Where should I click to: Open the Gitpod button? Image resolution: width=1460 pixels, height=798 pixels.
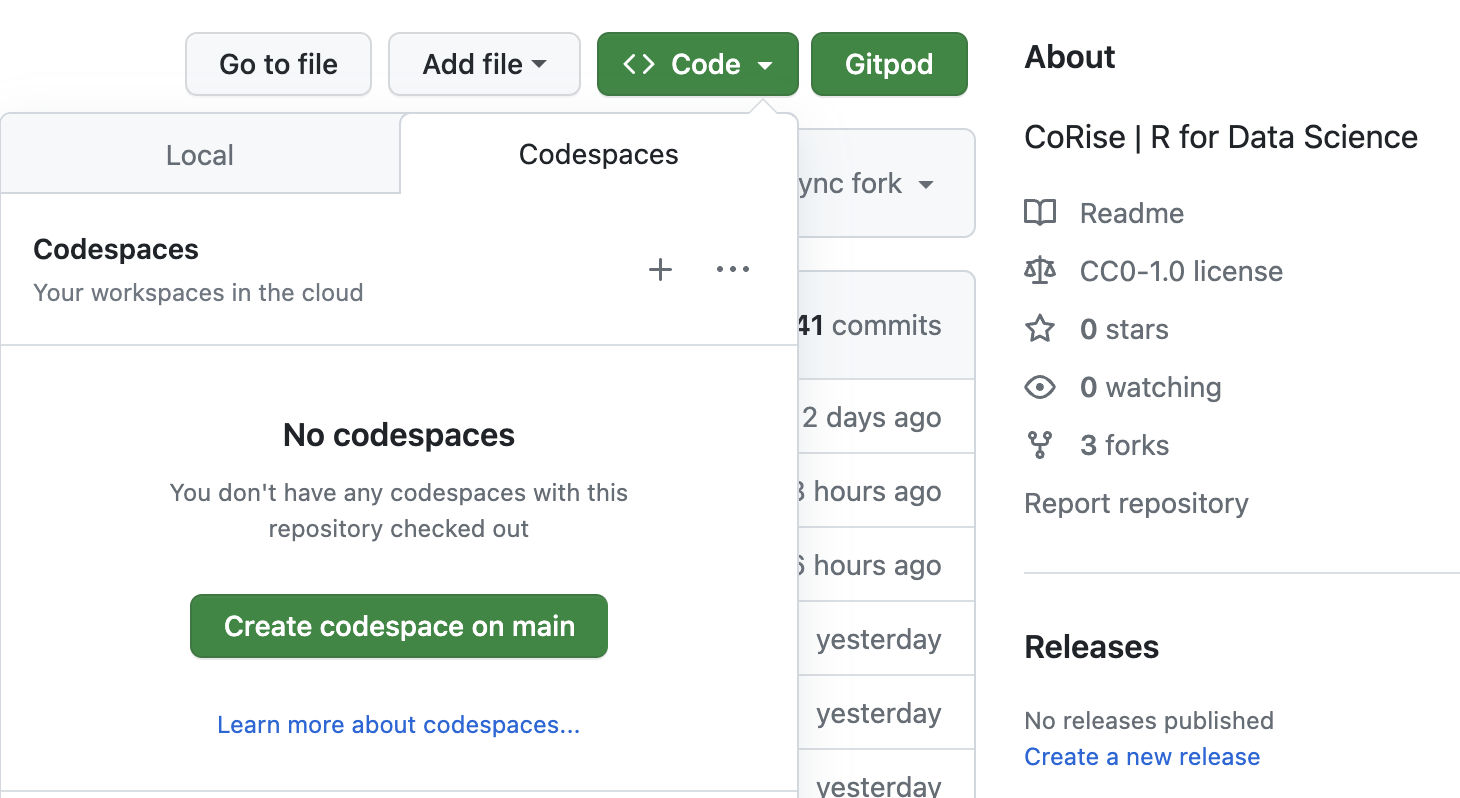tap(889, 64)
